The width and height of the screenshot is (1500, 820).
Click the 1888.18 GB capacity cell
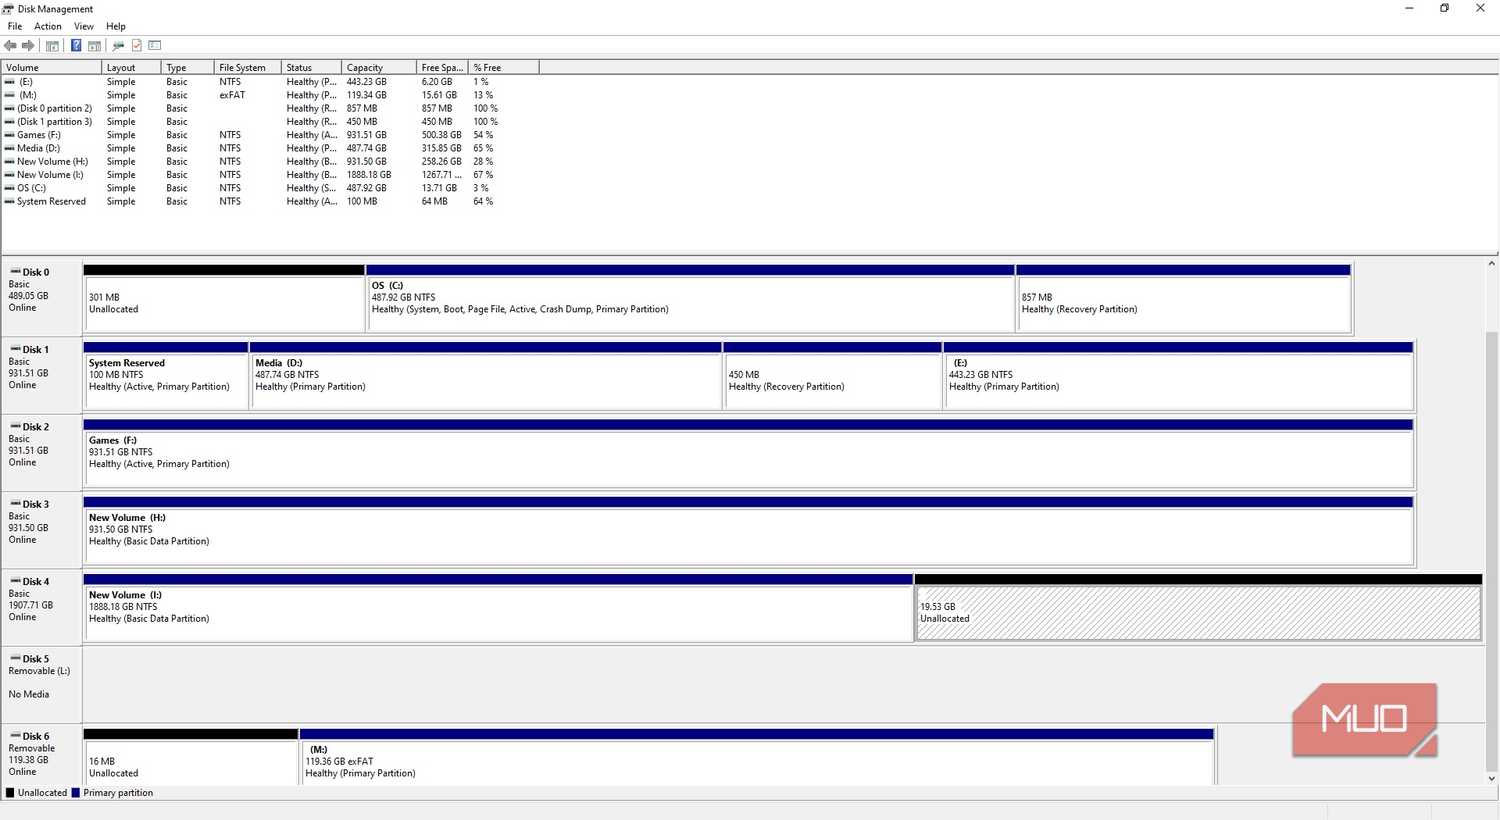369,175
